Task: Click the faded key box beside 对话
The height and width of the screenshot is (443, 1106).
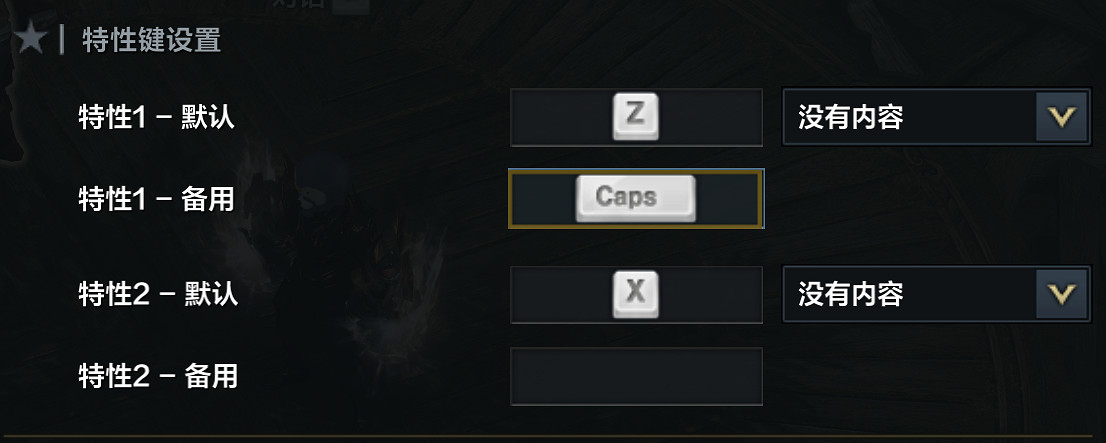Action: (x=350, y=5)
